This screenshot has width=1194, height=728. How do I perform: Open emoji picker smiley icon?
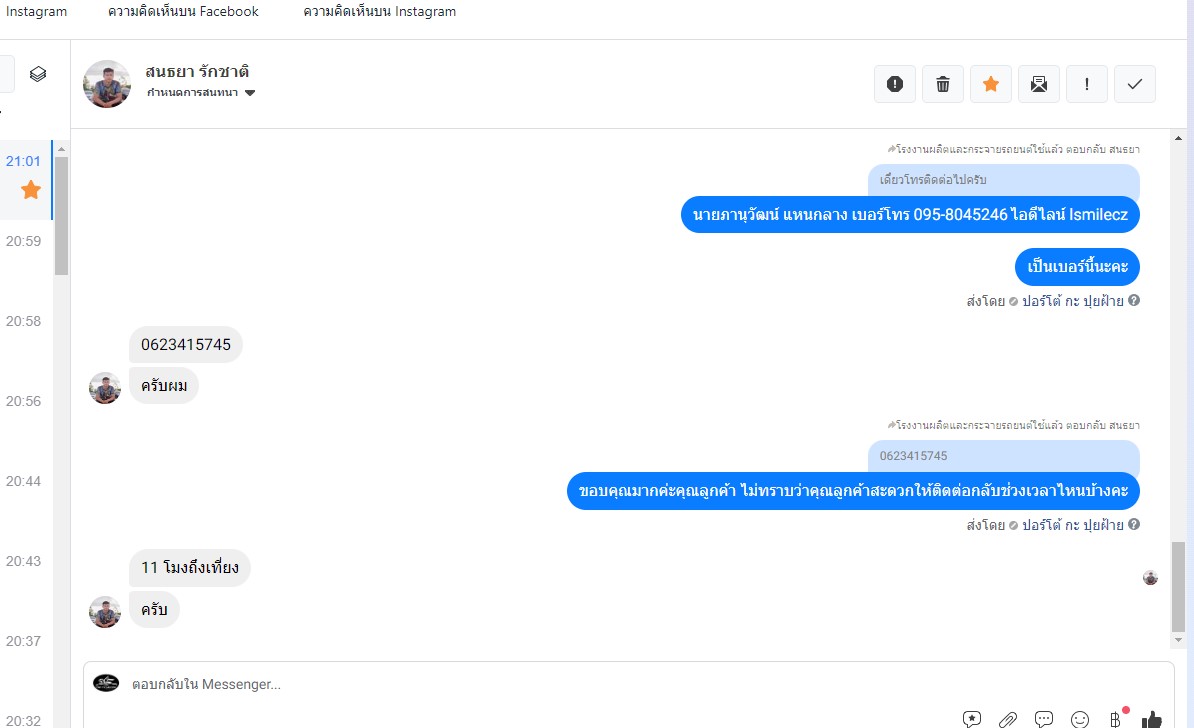[x=1080, y=719]
